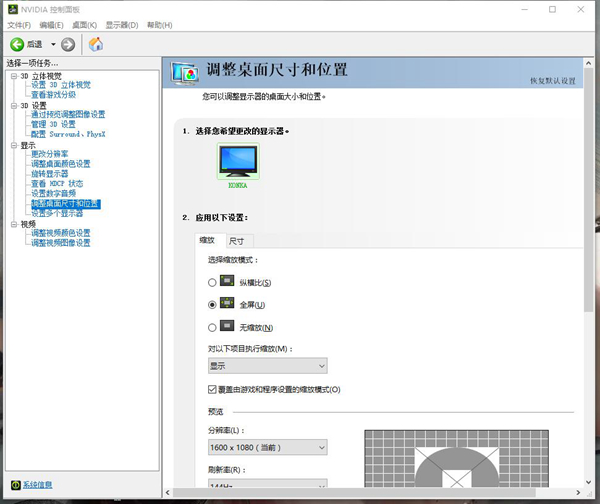Click the horizontal scrollbar left arrow
This screenshot has height=504, width=600.
coord(168,493)
